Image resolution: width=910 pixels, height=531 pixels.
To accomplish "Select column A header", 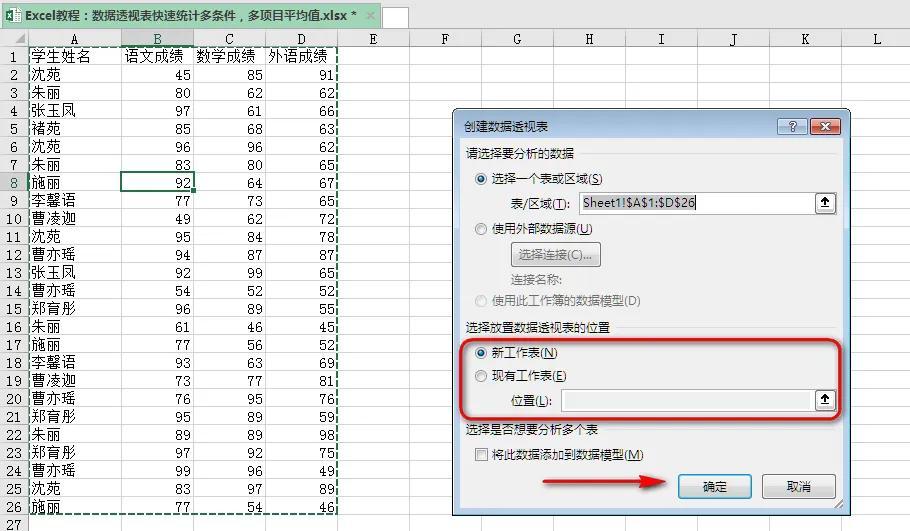I will pos(75,39).
